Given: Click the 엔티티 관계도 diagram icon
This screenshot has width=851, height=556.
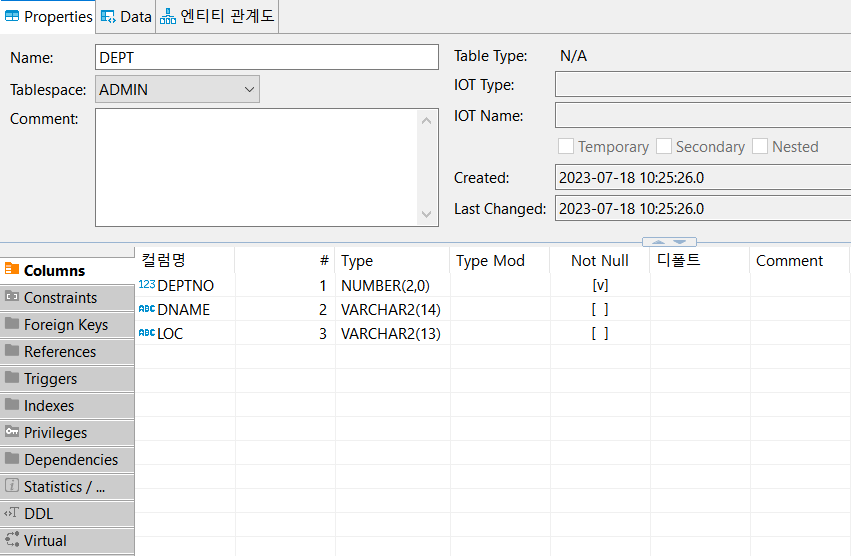Looking at the screenshot, I should point(168,17).
